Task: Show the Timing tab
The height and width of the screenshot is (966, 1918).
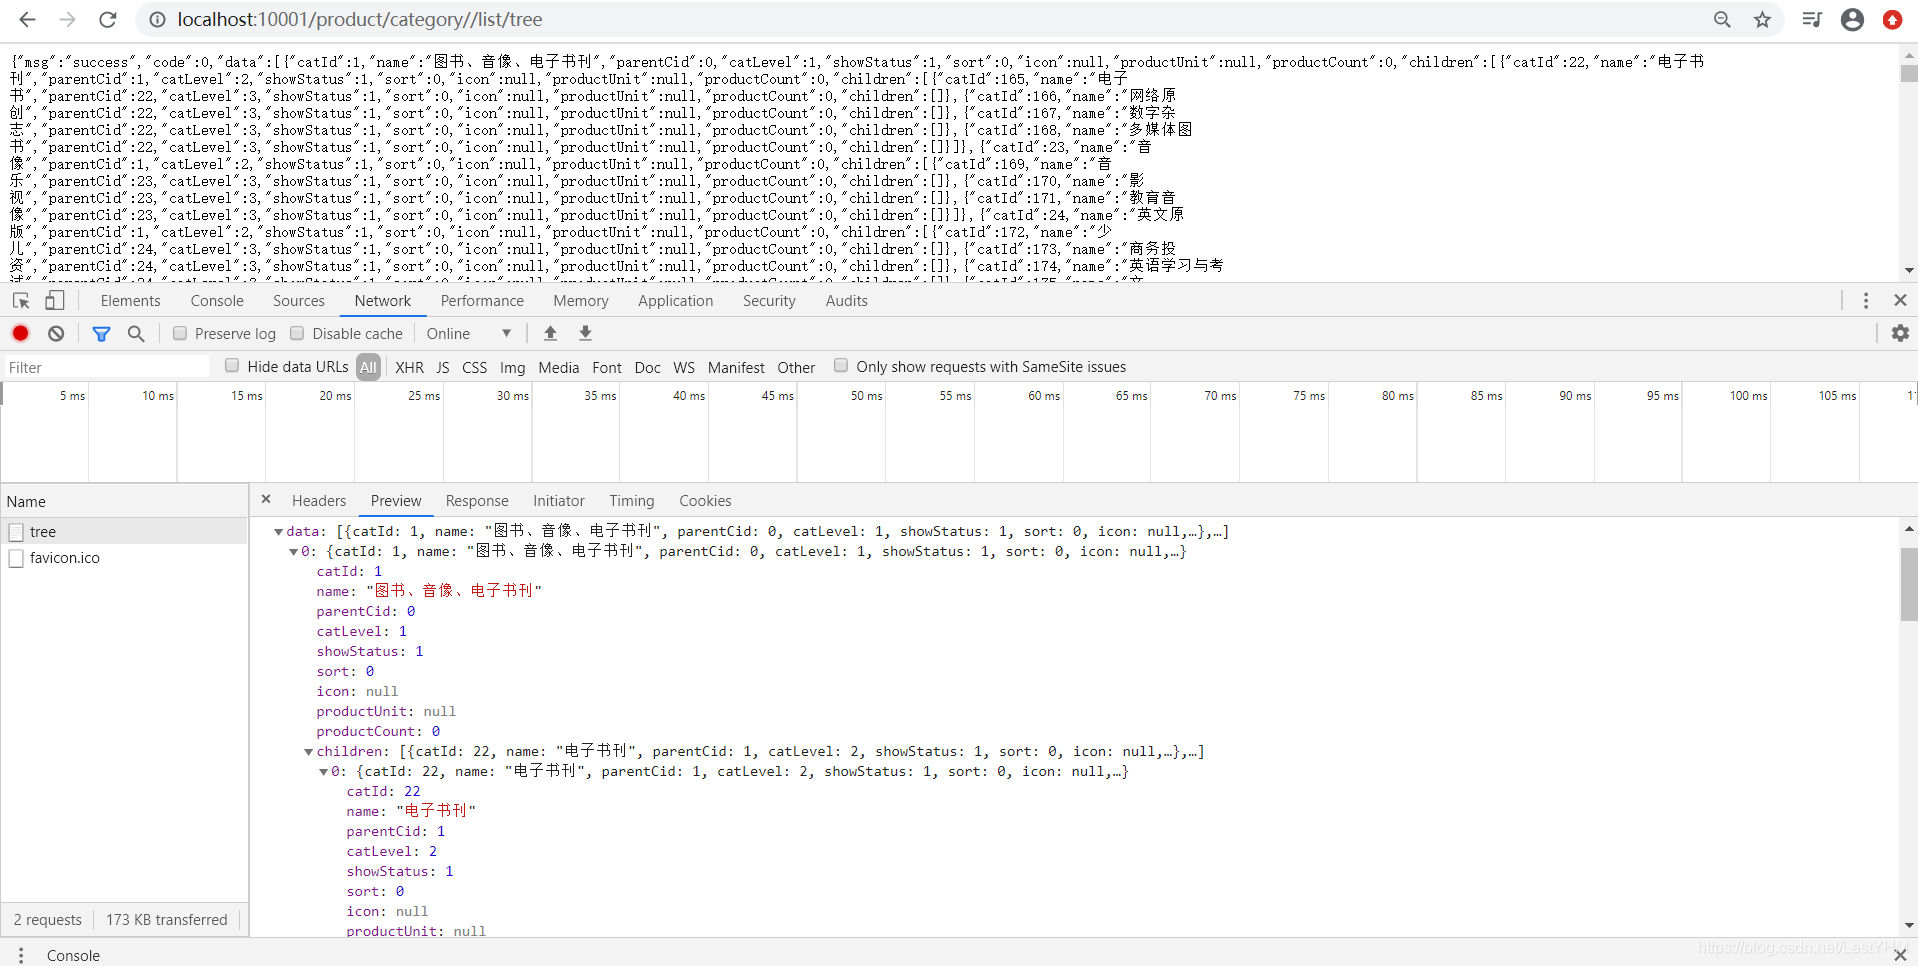Action: (632, 501)
